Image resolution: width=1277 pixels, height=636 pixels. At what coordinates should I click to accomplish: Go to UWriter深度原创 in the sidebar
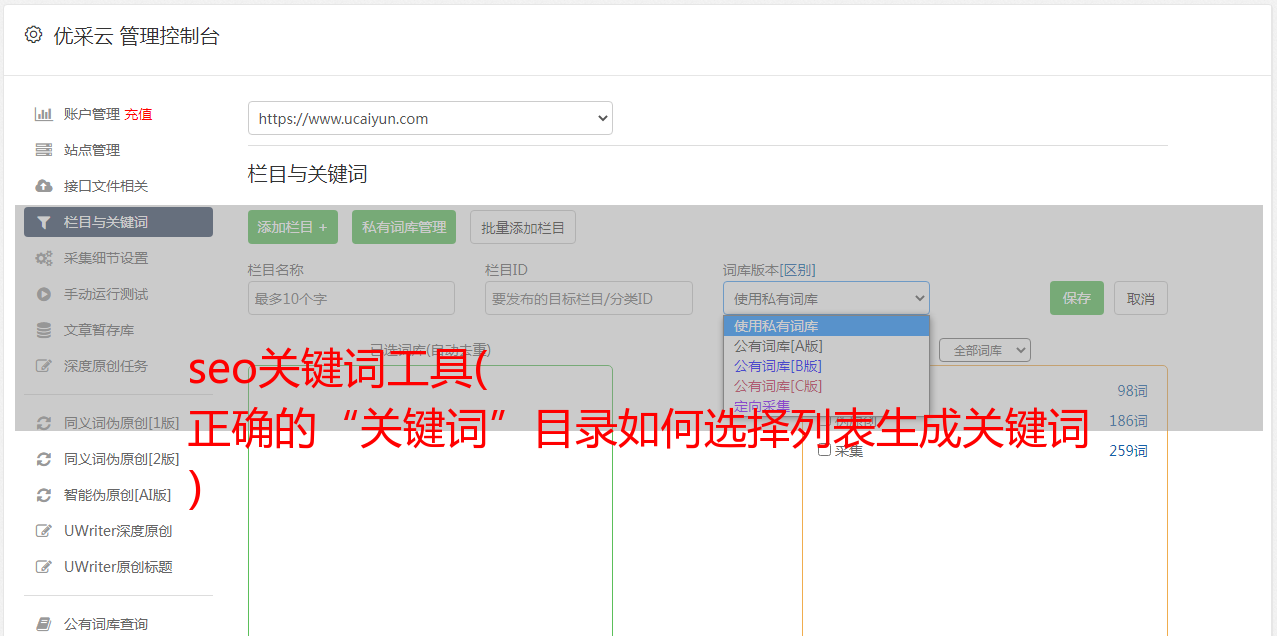118,531
